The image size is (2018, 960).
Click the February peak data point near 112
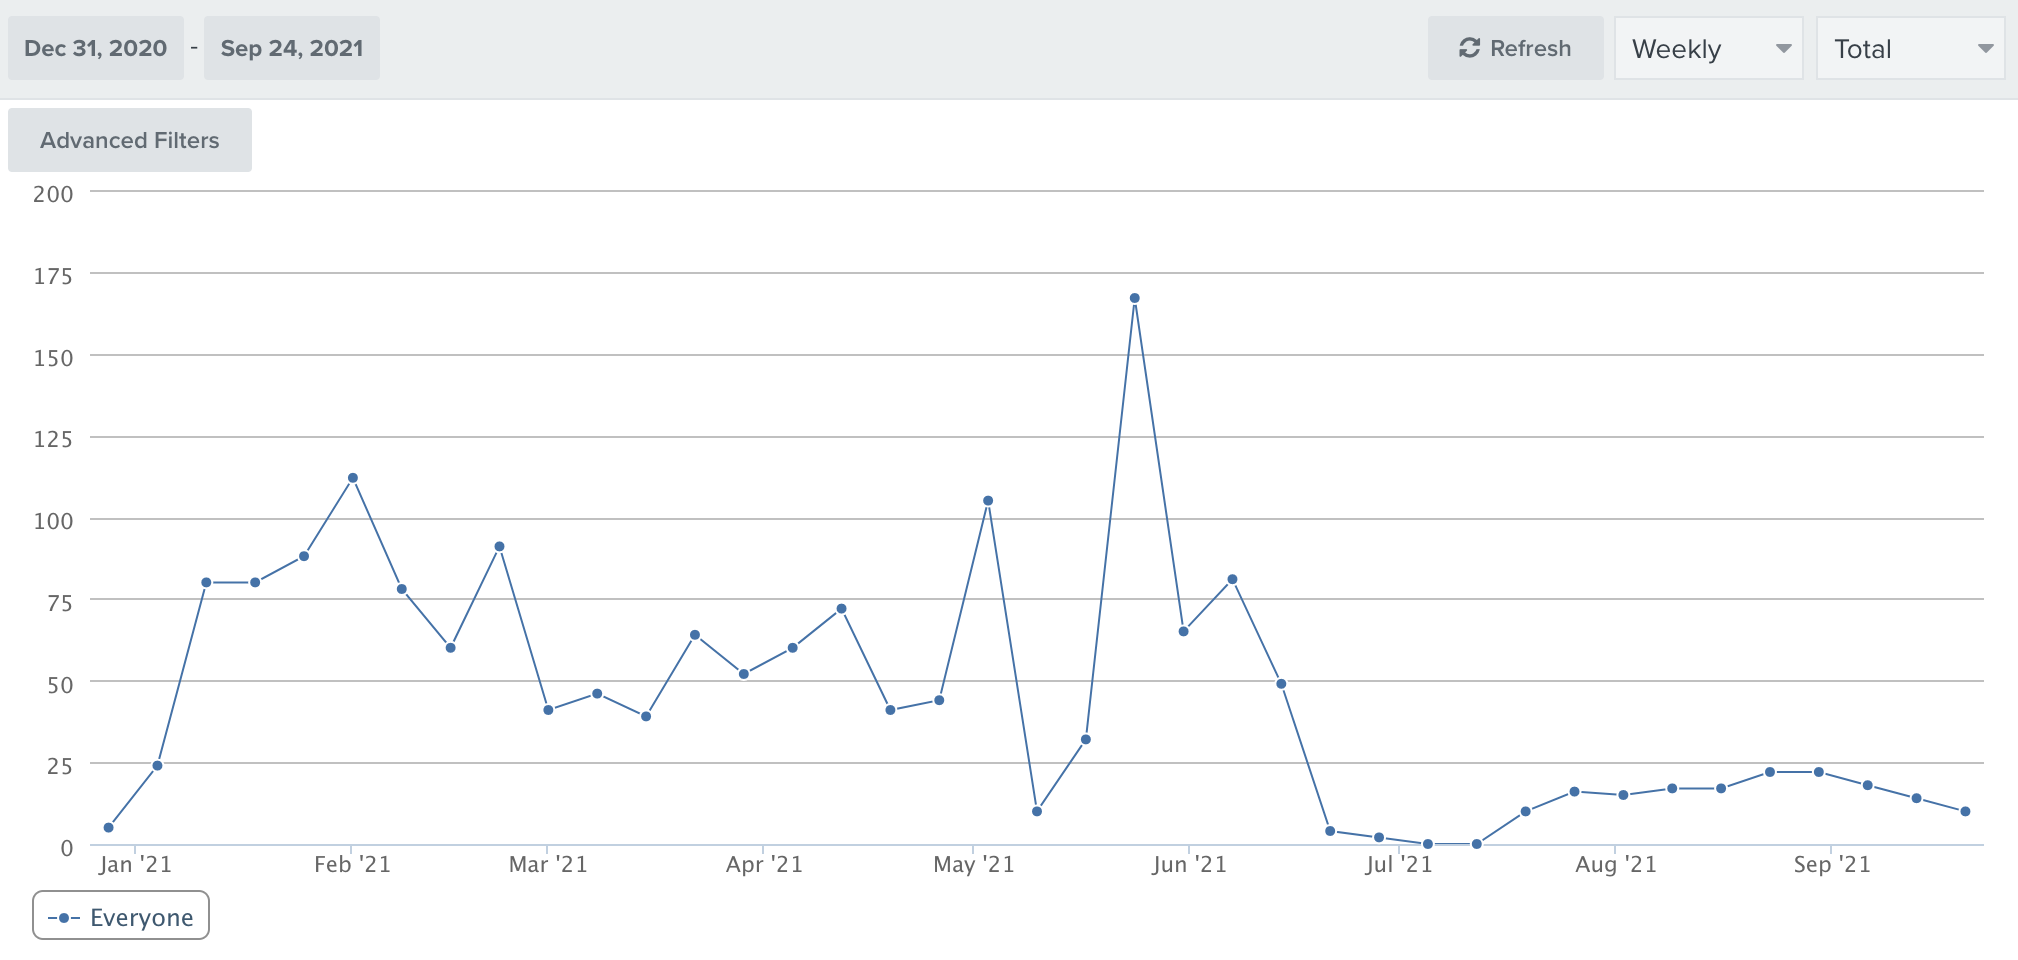tap(352, 478)
